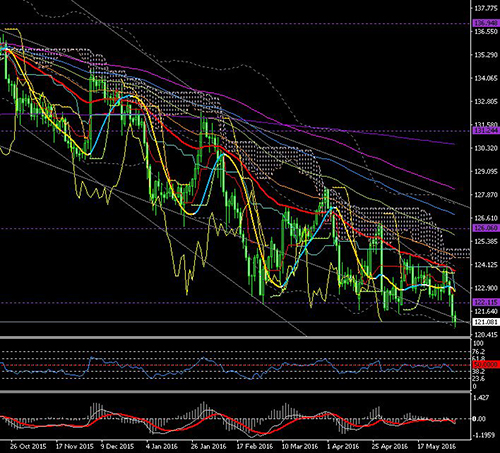The width and height of the screenshot is (500, 453).
Task: Click the 1 Apr 2016 date label
Action: tap(343, 446)
